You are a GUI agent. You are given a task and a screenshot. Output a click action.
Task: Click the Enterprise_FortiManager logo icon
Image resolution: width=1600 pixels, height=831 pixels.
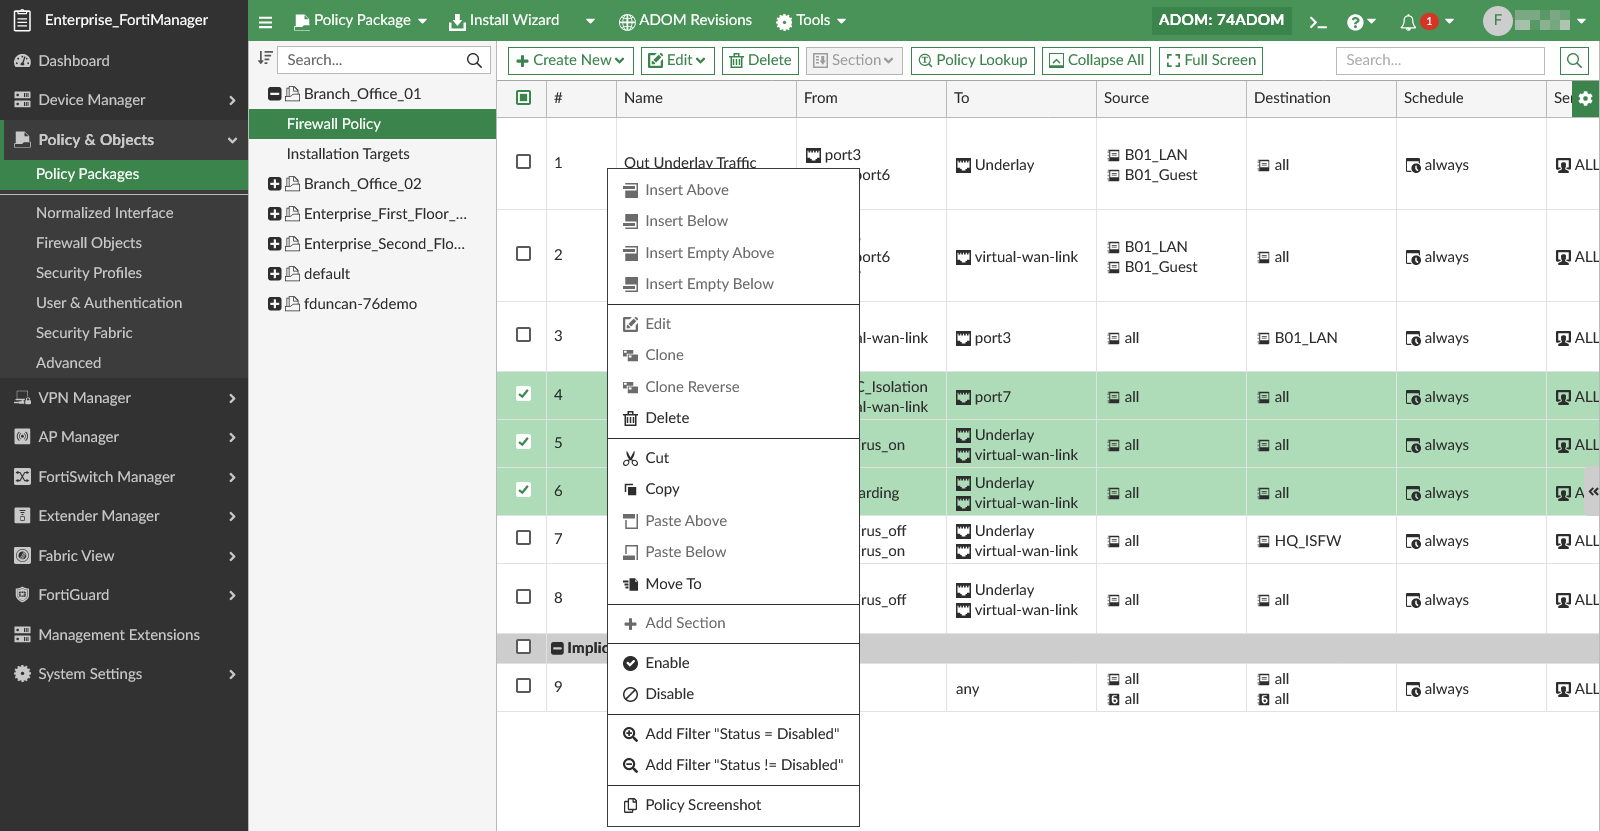[22, 20]
